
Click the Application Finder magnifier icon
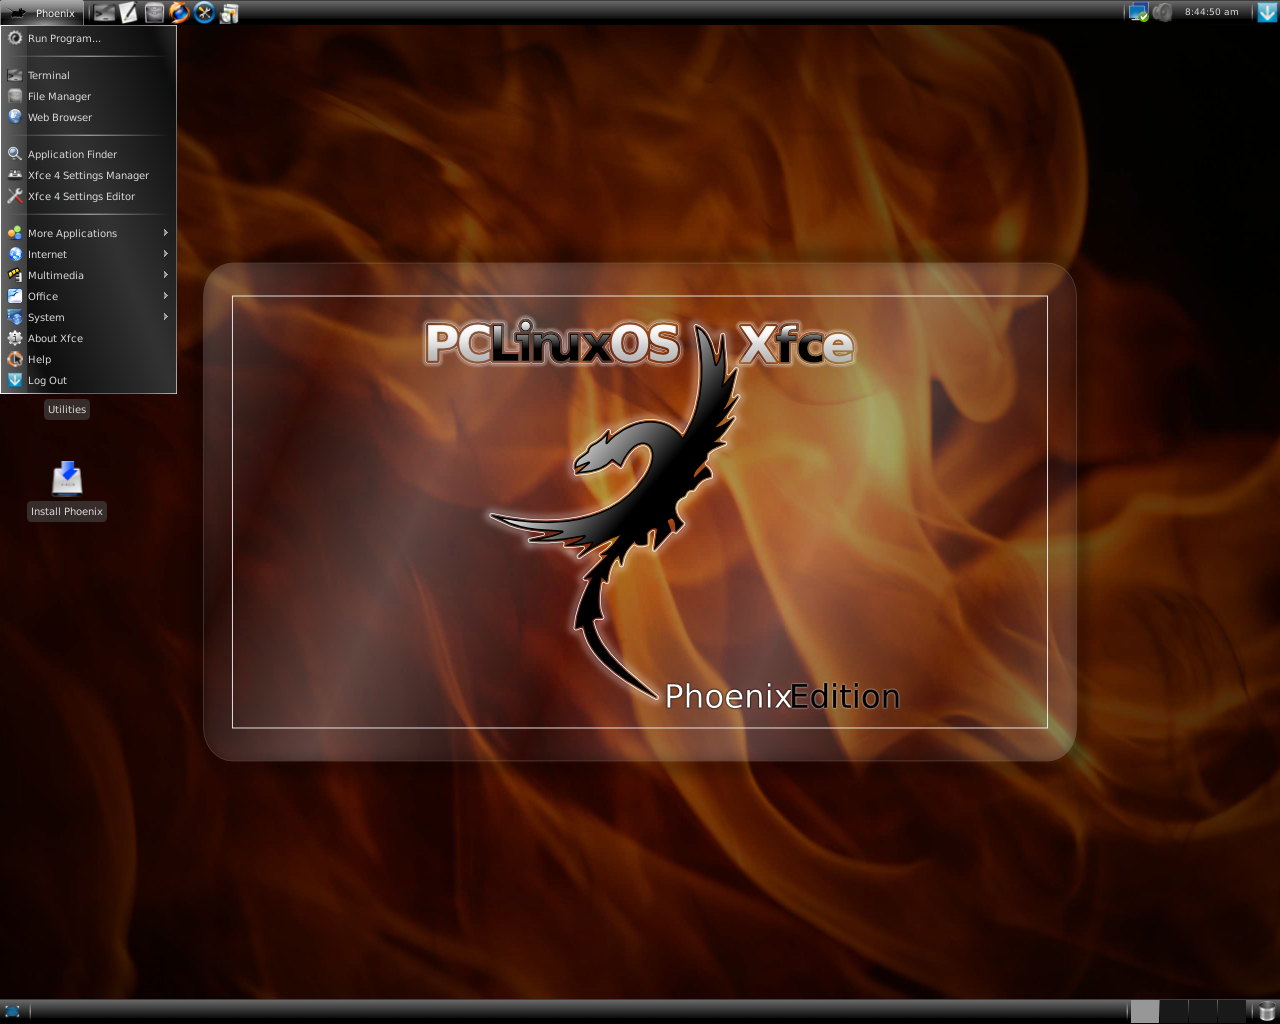click(x=15, y=154)
